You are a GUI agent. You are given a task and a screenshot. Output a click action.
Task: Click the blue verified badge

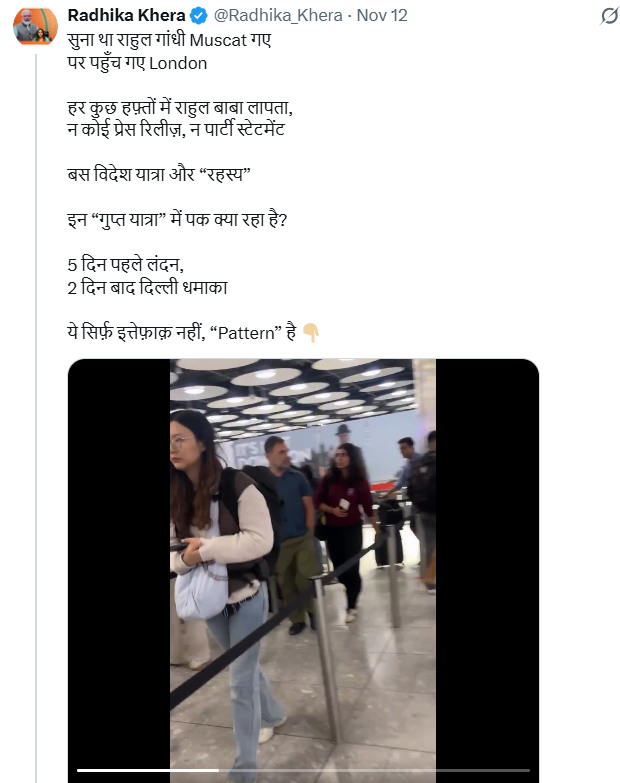(199, 16)
